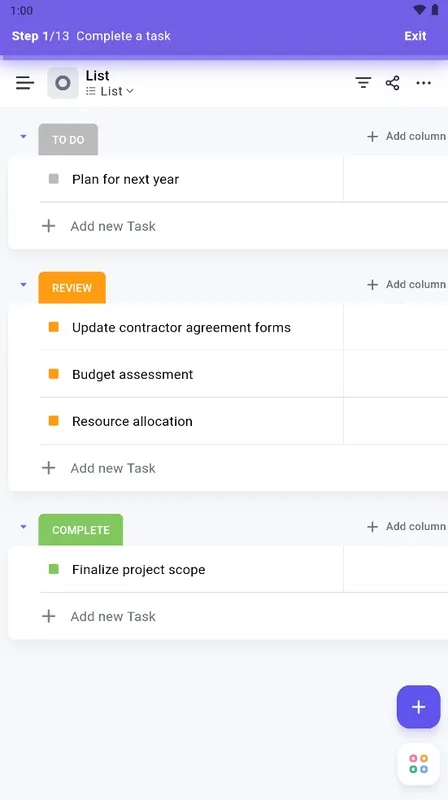Toggle status square for Plan for next year
448x800 pixels.
tap(54, 179)
